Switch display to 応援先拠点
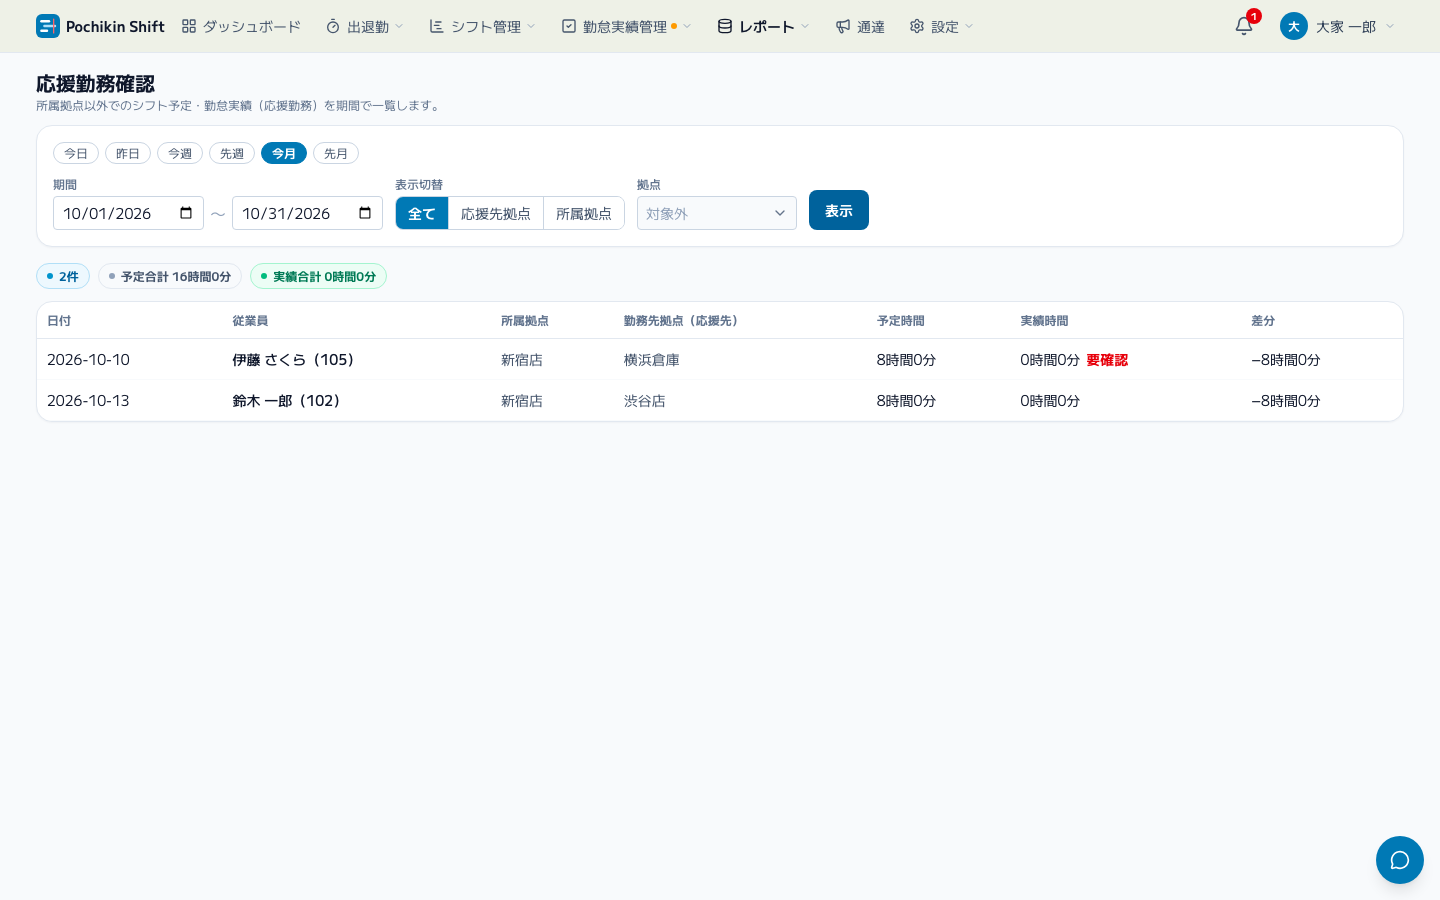 tap(496, 213)
